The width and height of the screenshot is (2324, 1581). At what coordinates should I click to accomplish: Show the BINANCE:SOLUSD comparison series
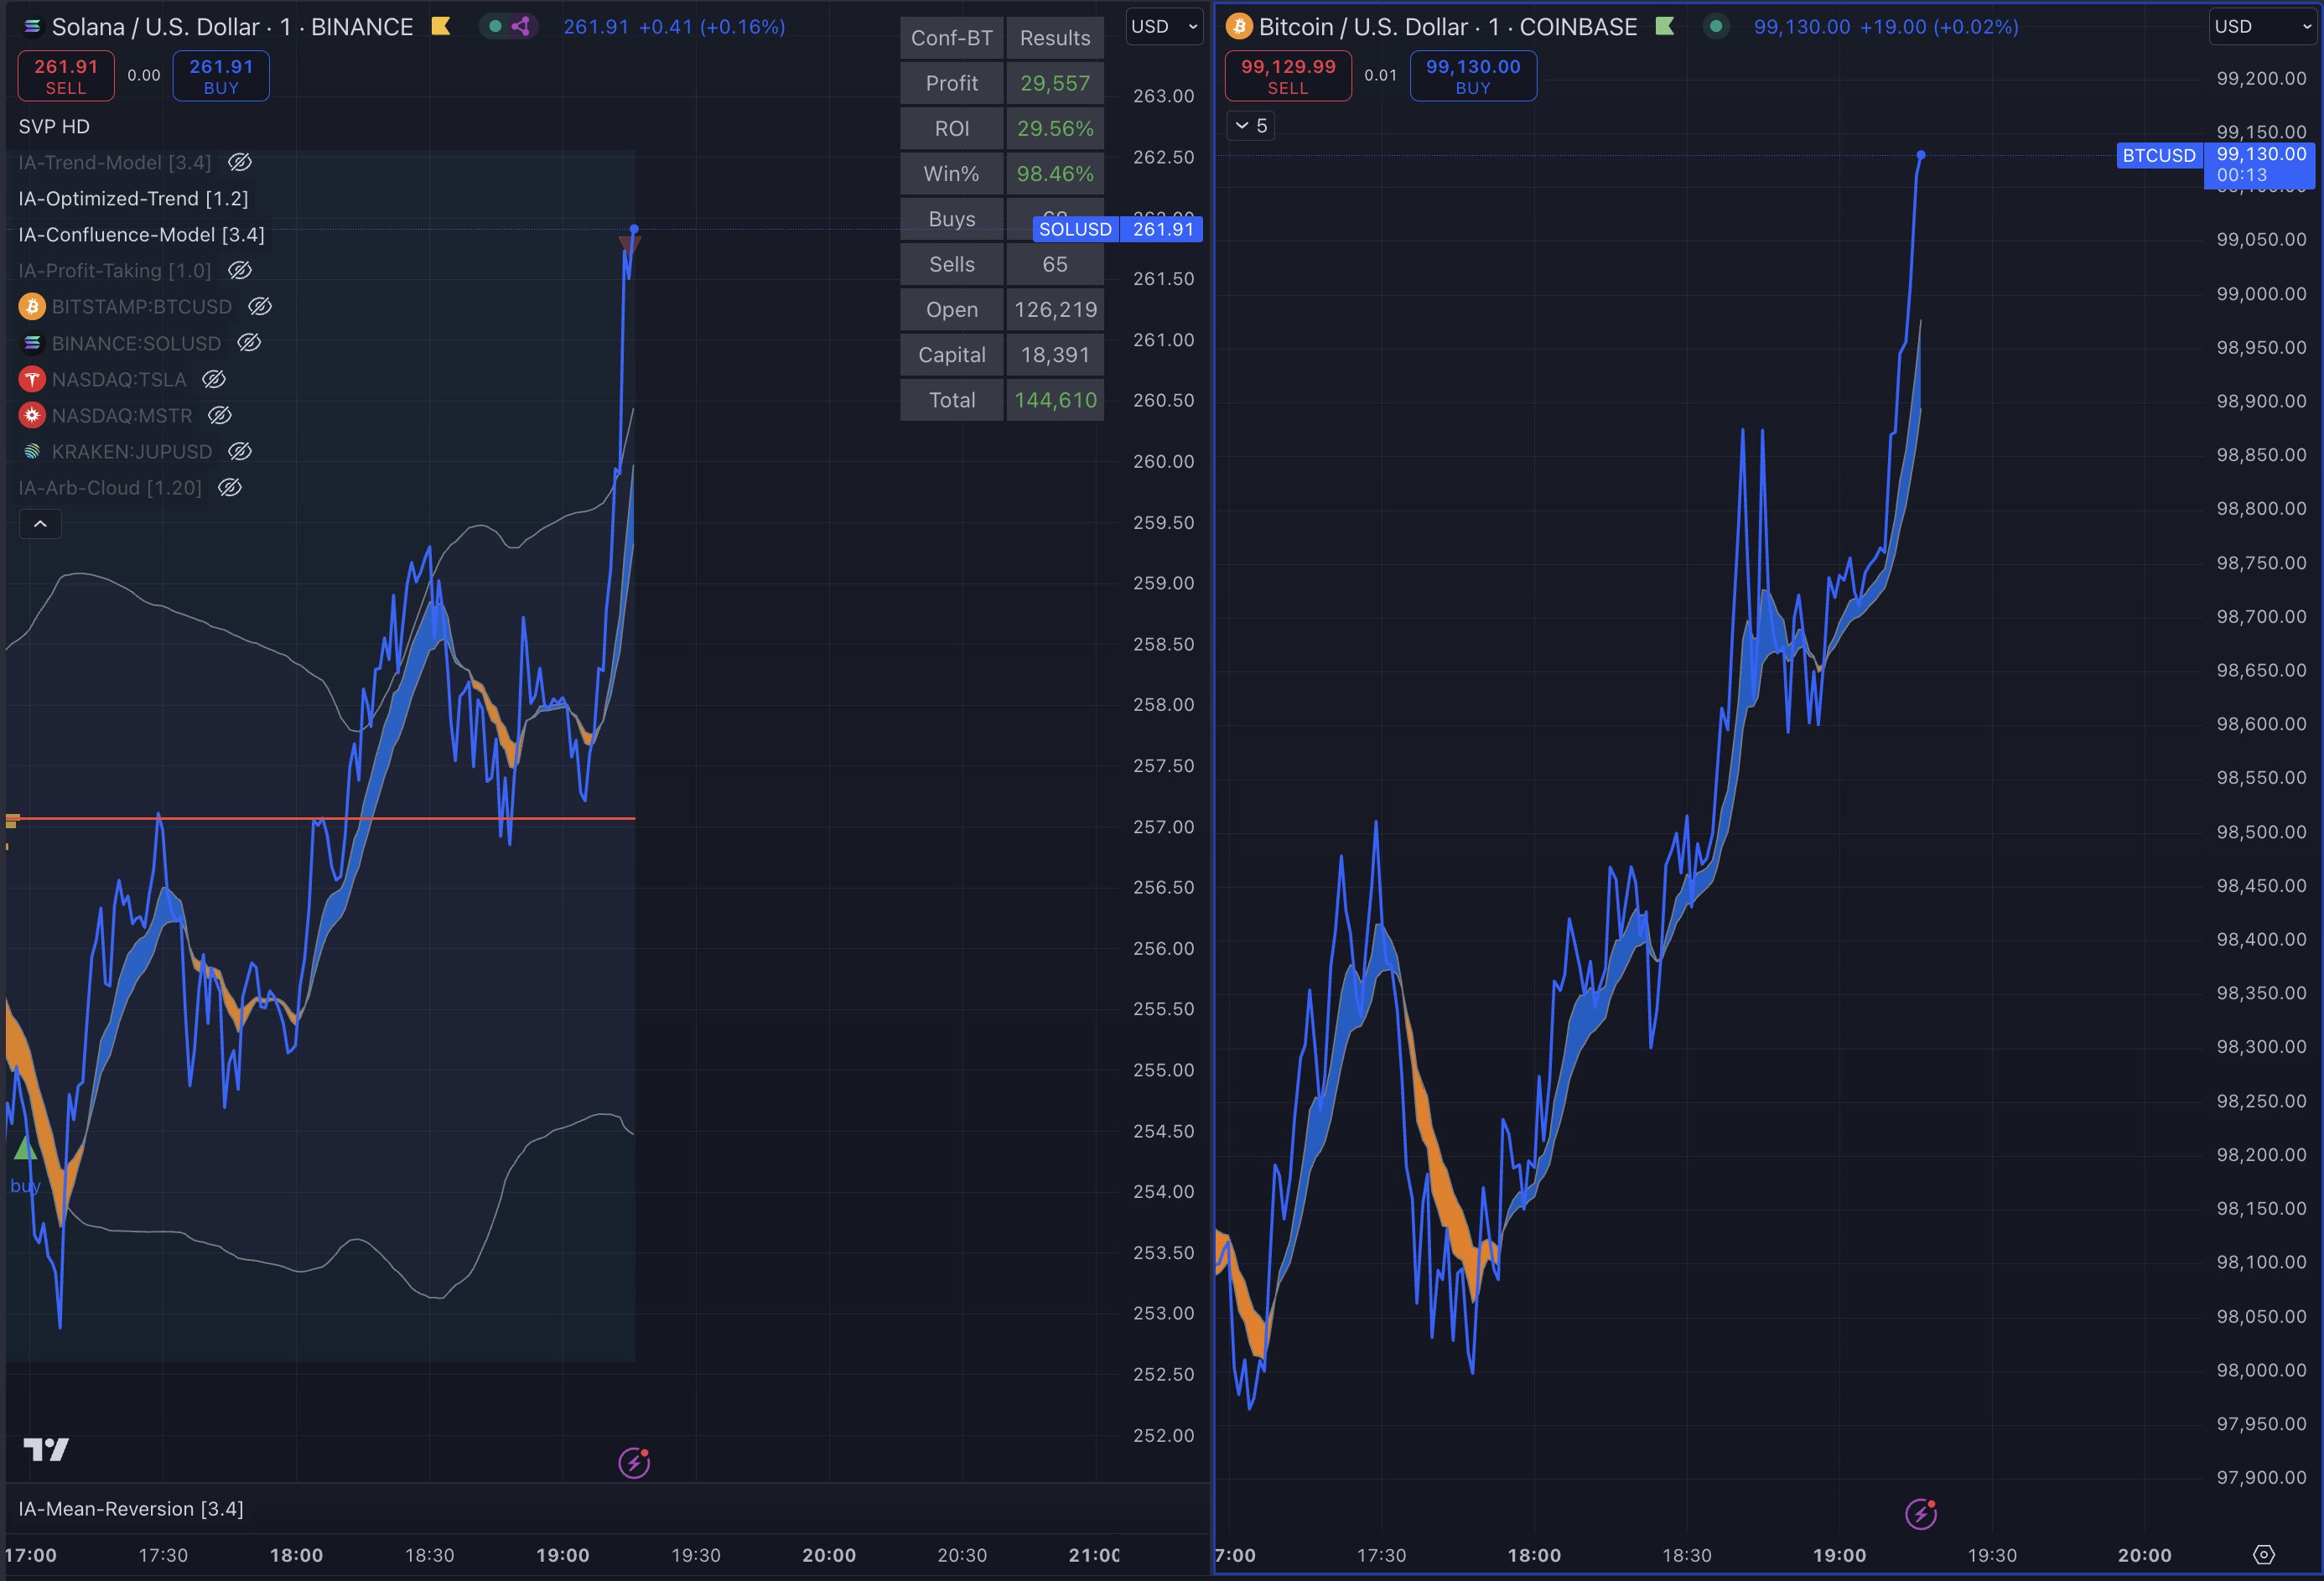click(x=249, y=342)
